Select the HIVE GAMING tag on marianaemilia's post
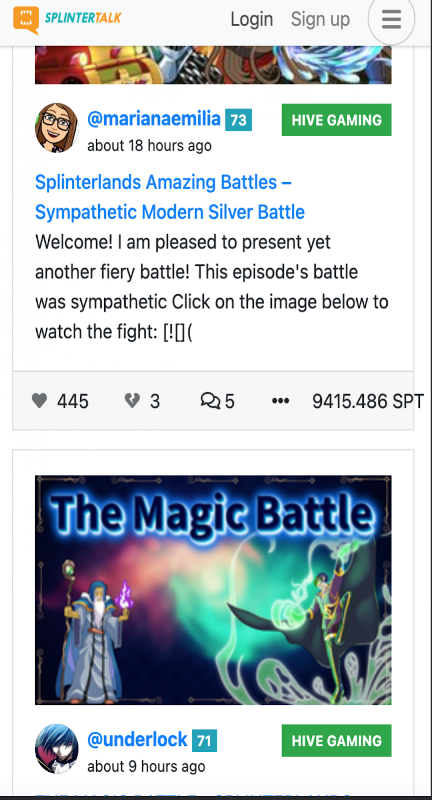Screen dimensions: 432x800 [x=337, y=120]
